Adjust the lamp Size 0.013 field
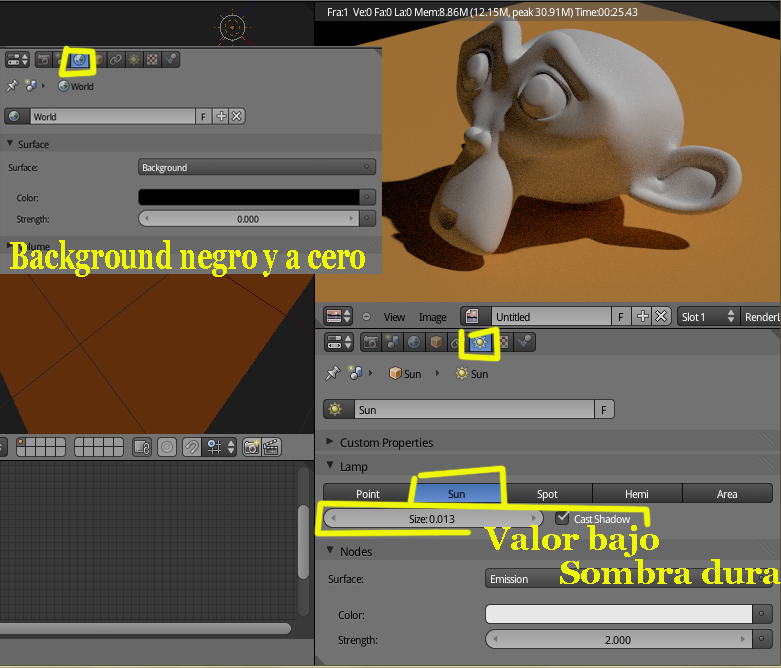 (432, 519)
